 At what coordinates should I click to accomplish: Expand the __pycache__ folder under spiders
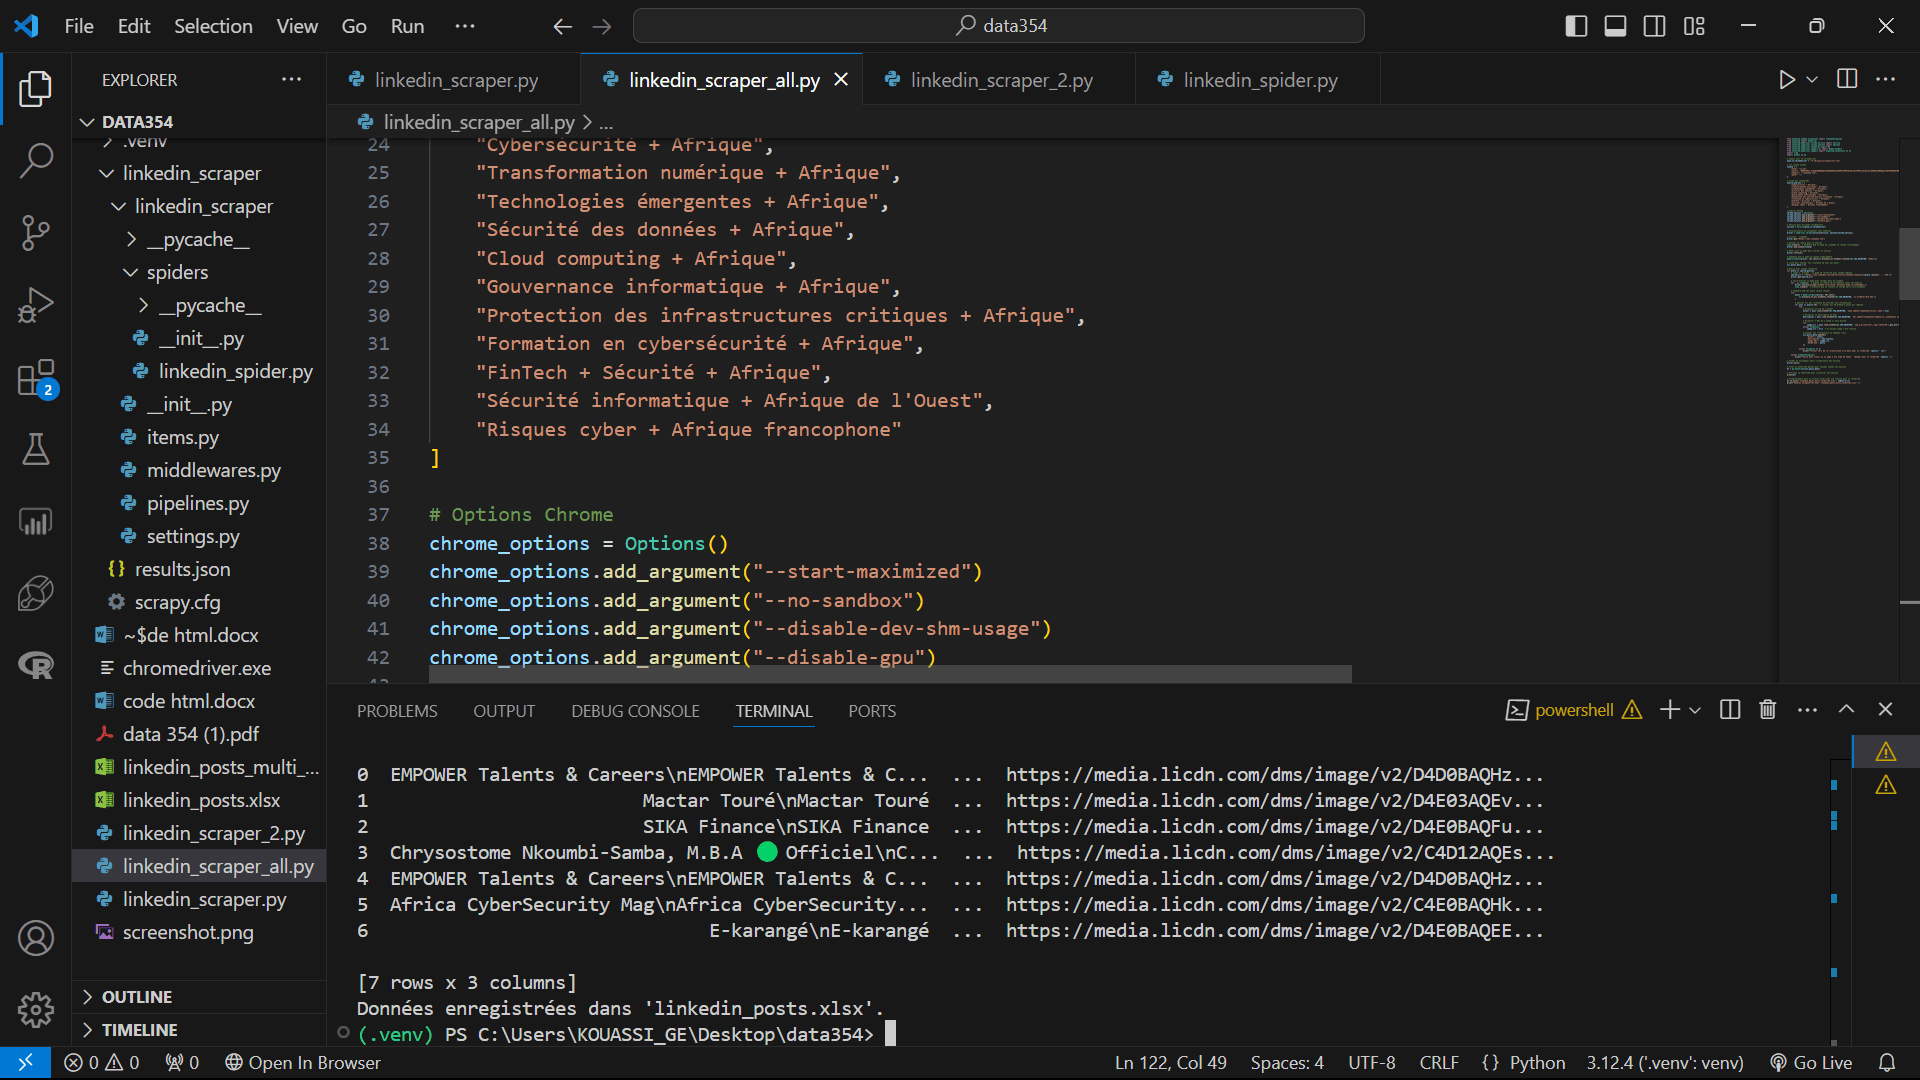(x=143, y=305)
